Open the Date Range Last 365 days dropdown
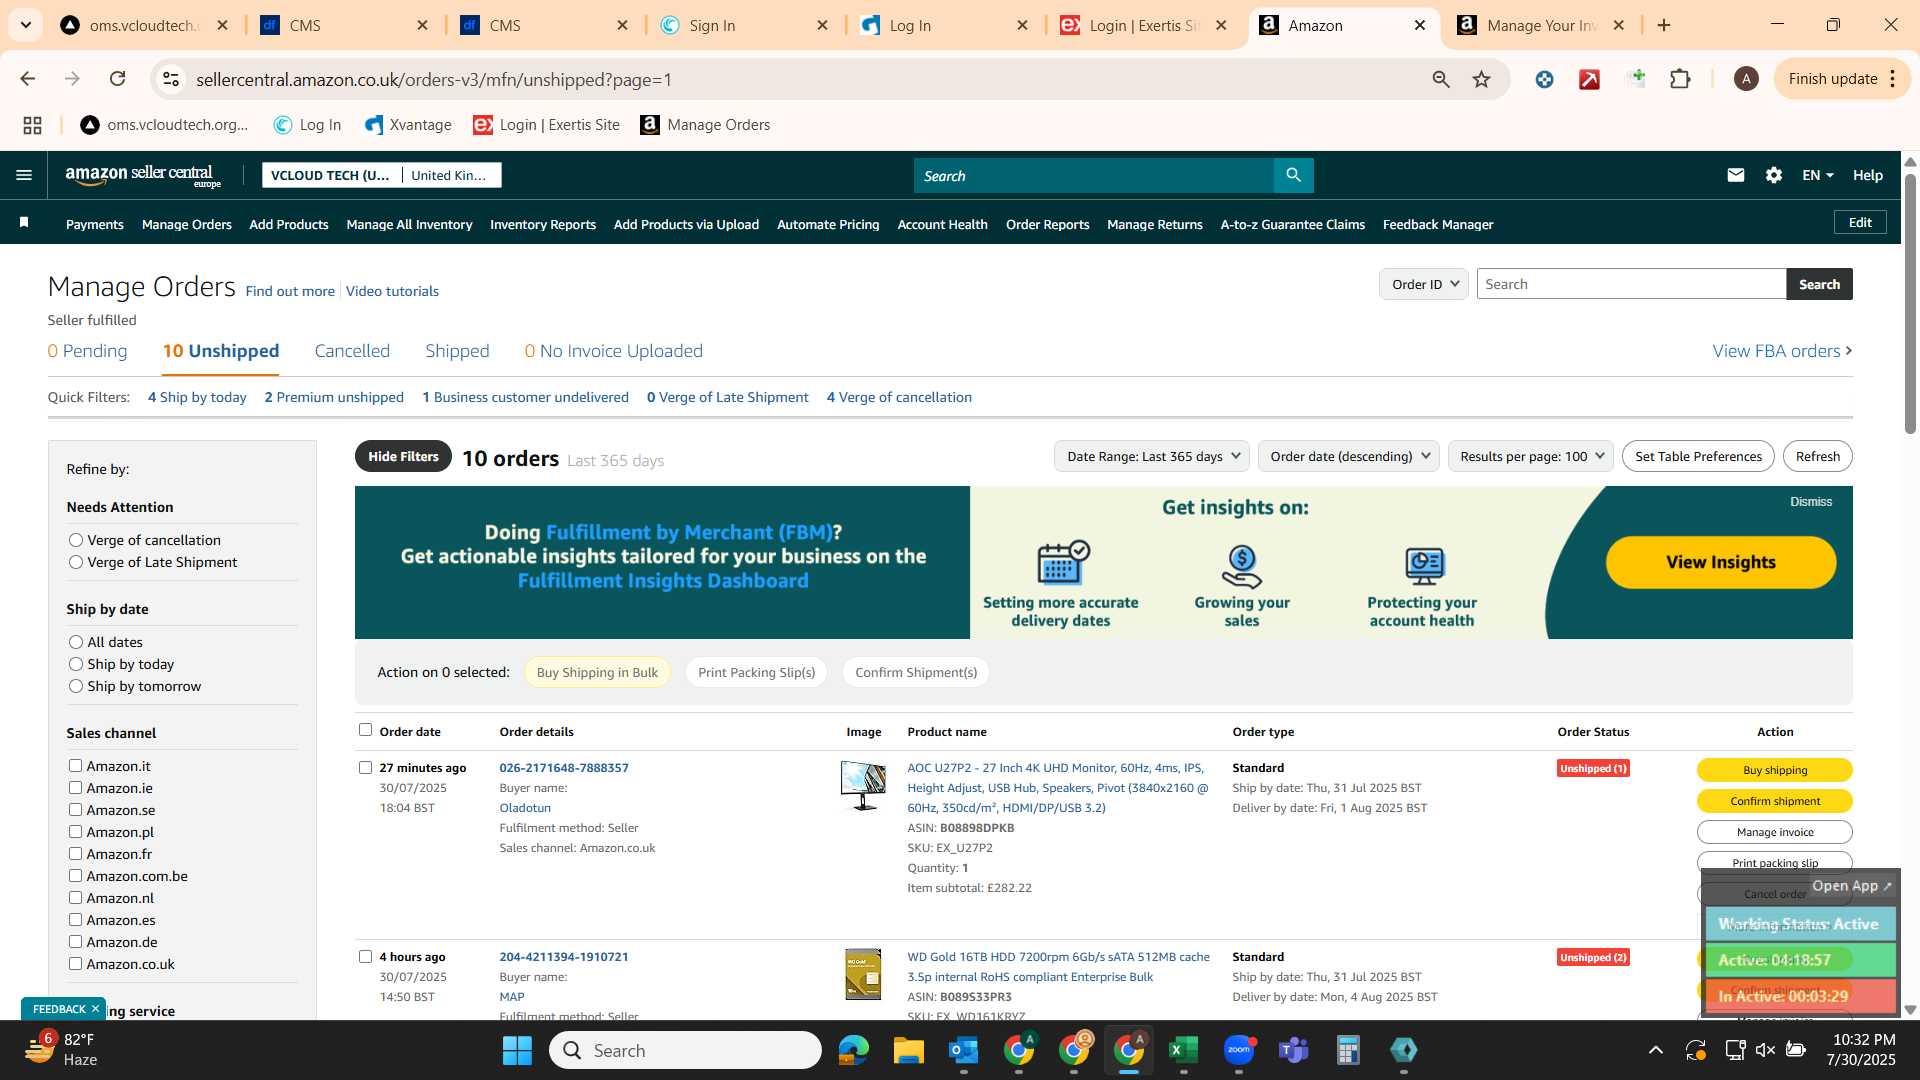The image size is (1920, 1080). [1152, 456]
